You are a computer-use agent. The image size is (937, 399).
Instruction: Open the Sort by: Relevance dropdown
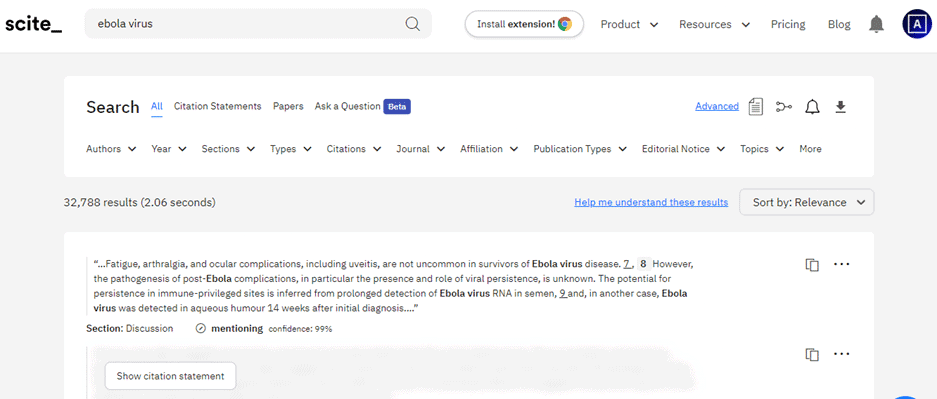[x=807, y=202]
